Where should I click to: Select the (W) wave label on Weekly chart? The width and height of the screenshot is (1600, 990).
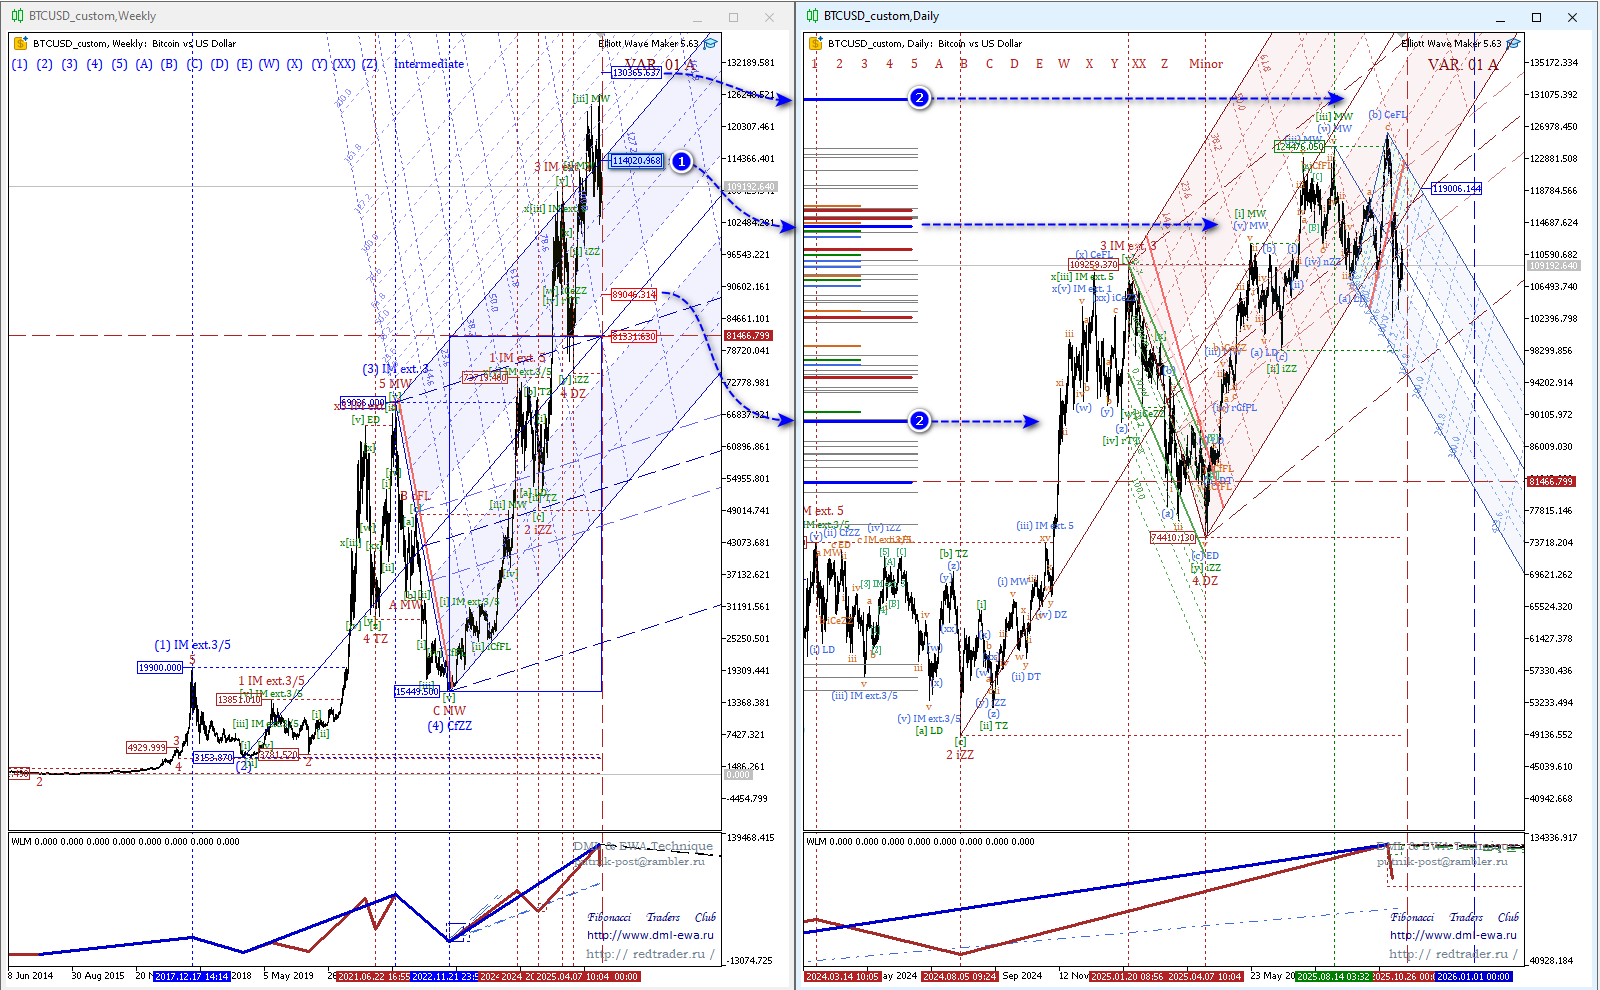tap(269, 64)
